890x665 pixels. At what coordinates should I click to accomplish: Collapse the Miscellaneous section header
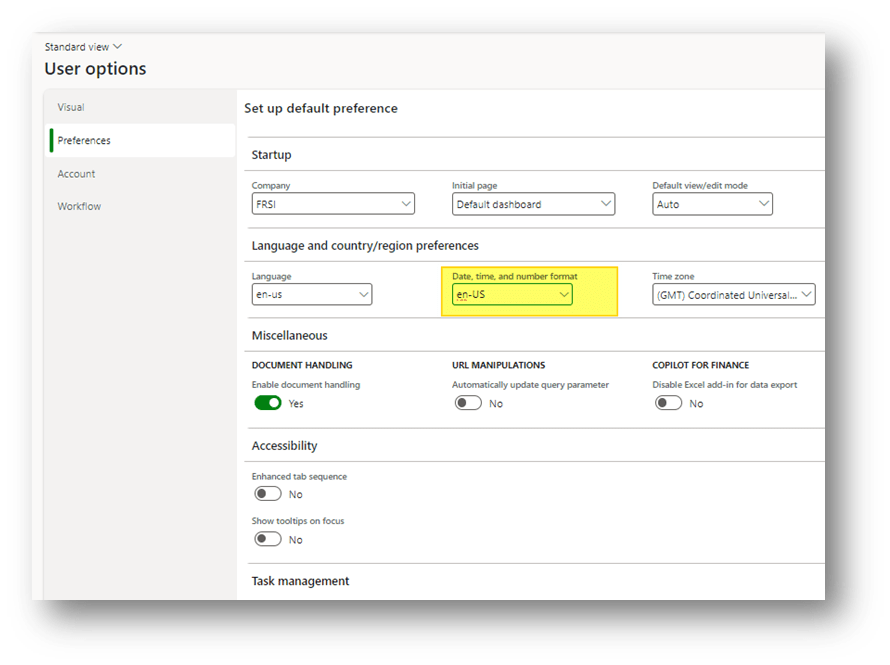[290, 336]
